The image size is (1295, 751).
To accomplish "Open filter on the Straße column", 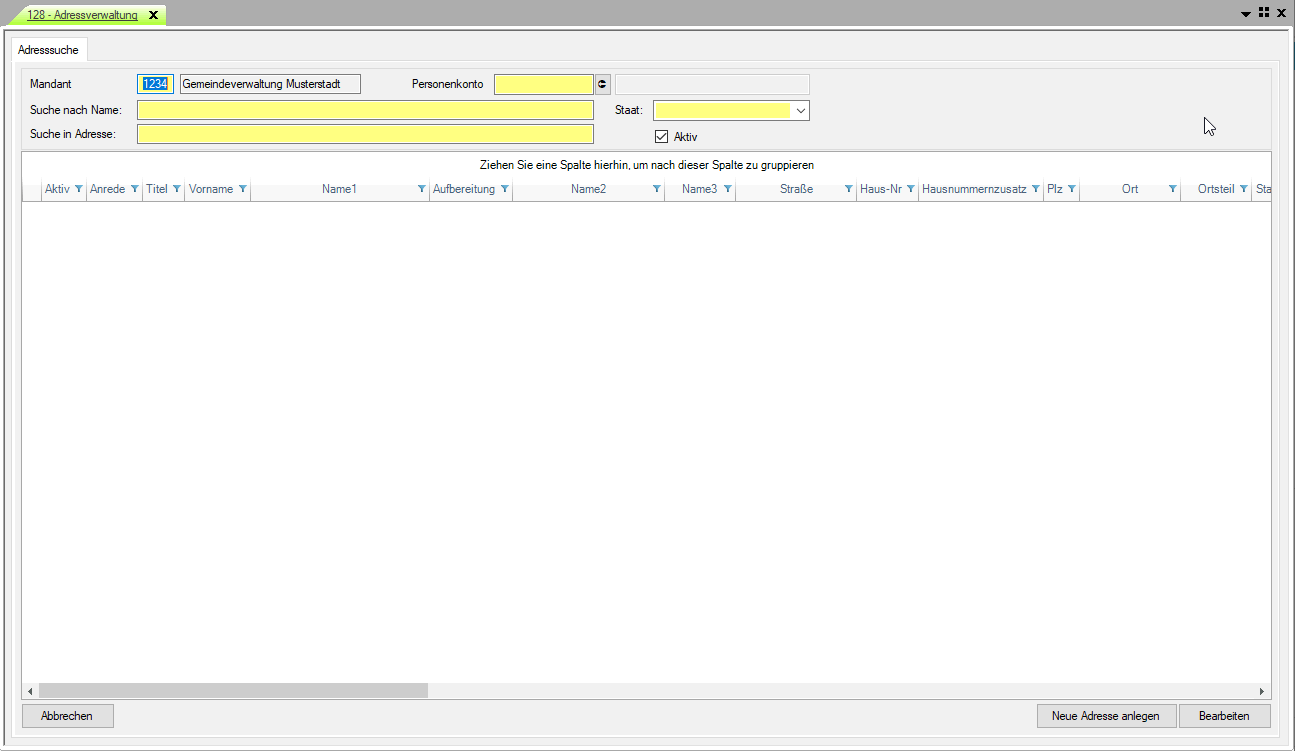I will [849, 189].
